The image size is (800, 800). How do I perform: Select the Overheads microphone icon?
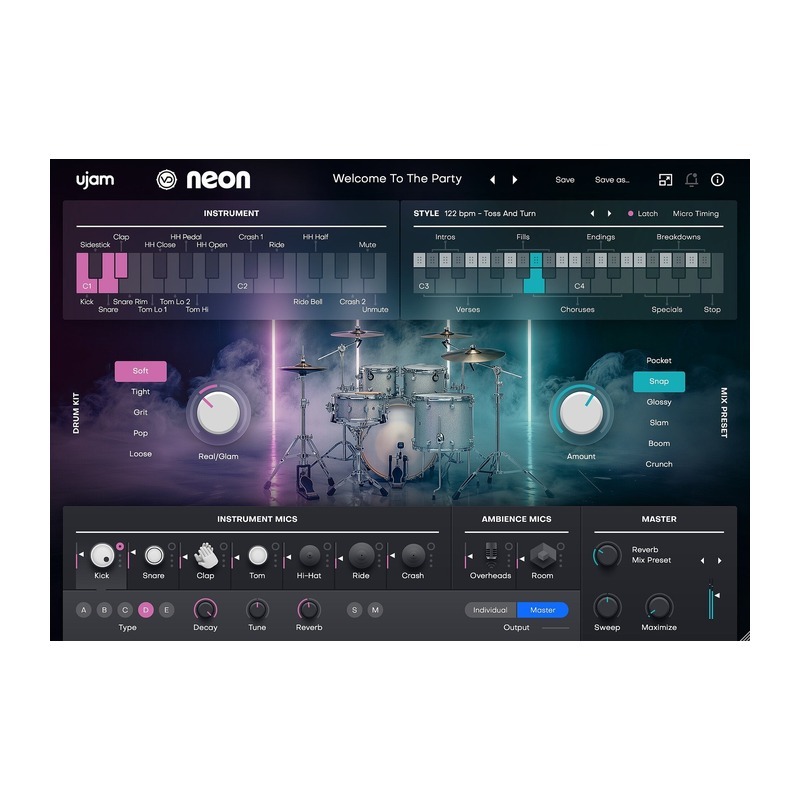491,556
